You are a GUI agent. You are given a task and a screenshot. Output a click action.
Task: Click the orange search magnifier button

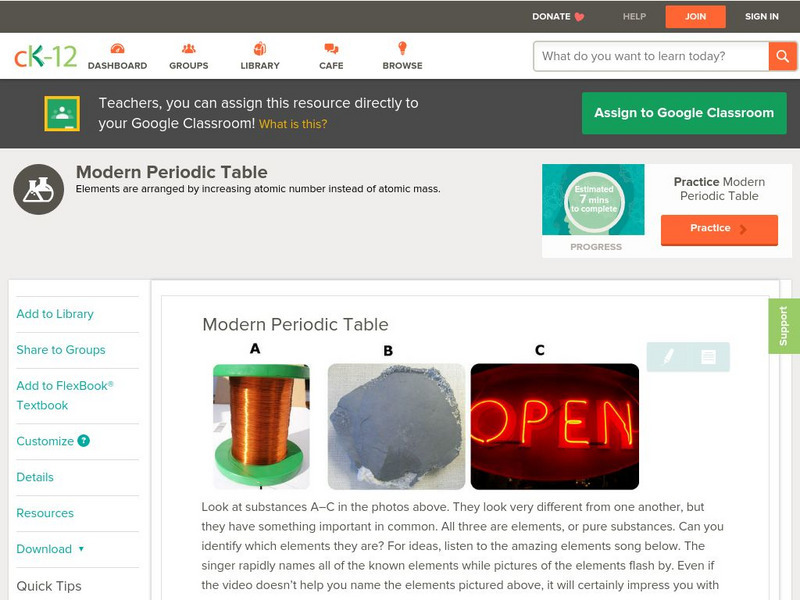coord(782,56)
